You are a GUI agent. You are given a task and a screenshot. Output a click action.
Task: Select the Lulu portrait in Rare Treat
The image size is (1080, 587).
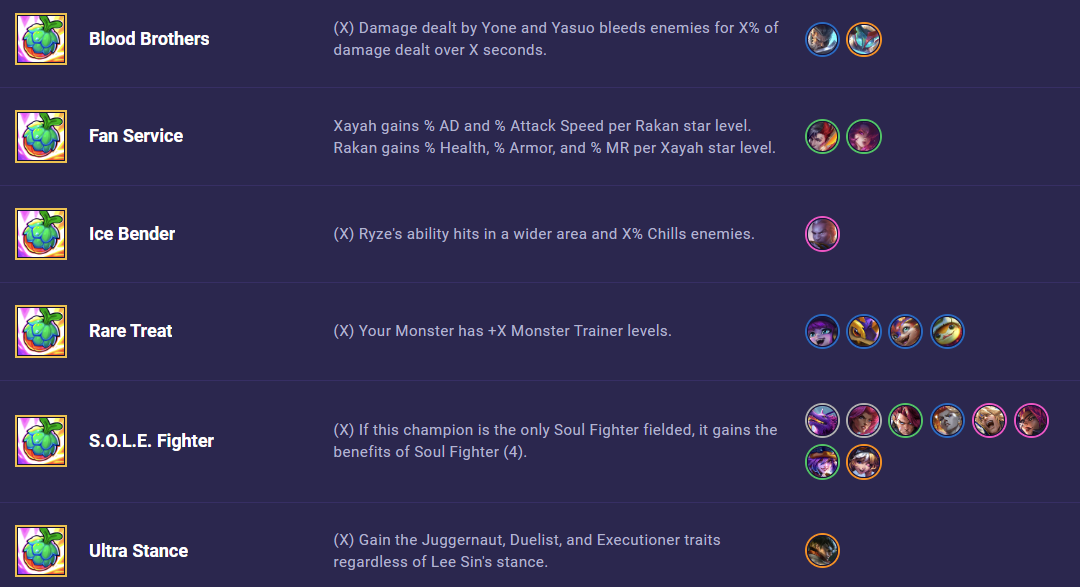822,331
